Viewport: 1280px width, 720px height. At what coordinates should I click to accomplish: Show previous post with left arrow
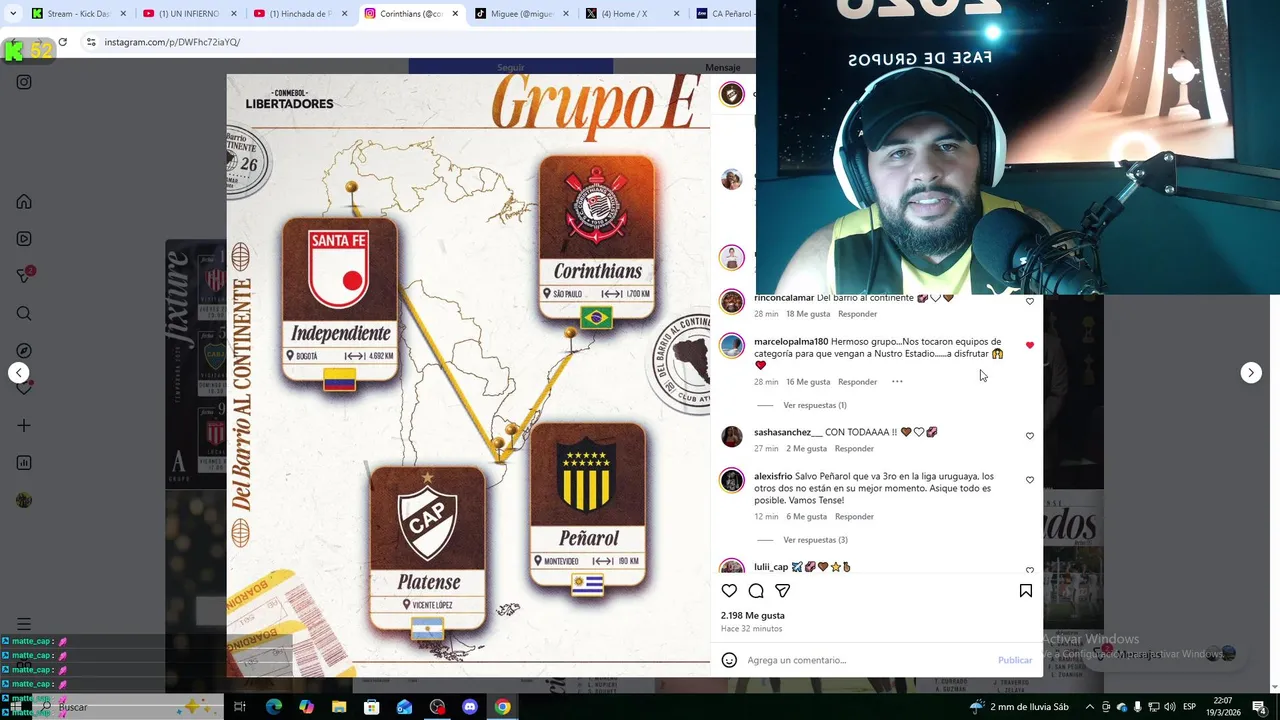[19, 373]
